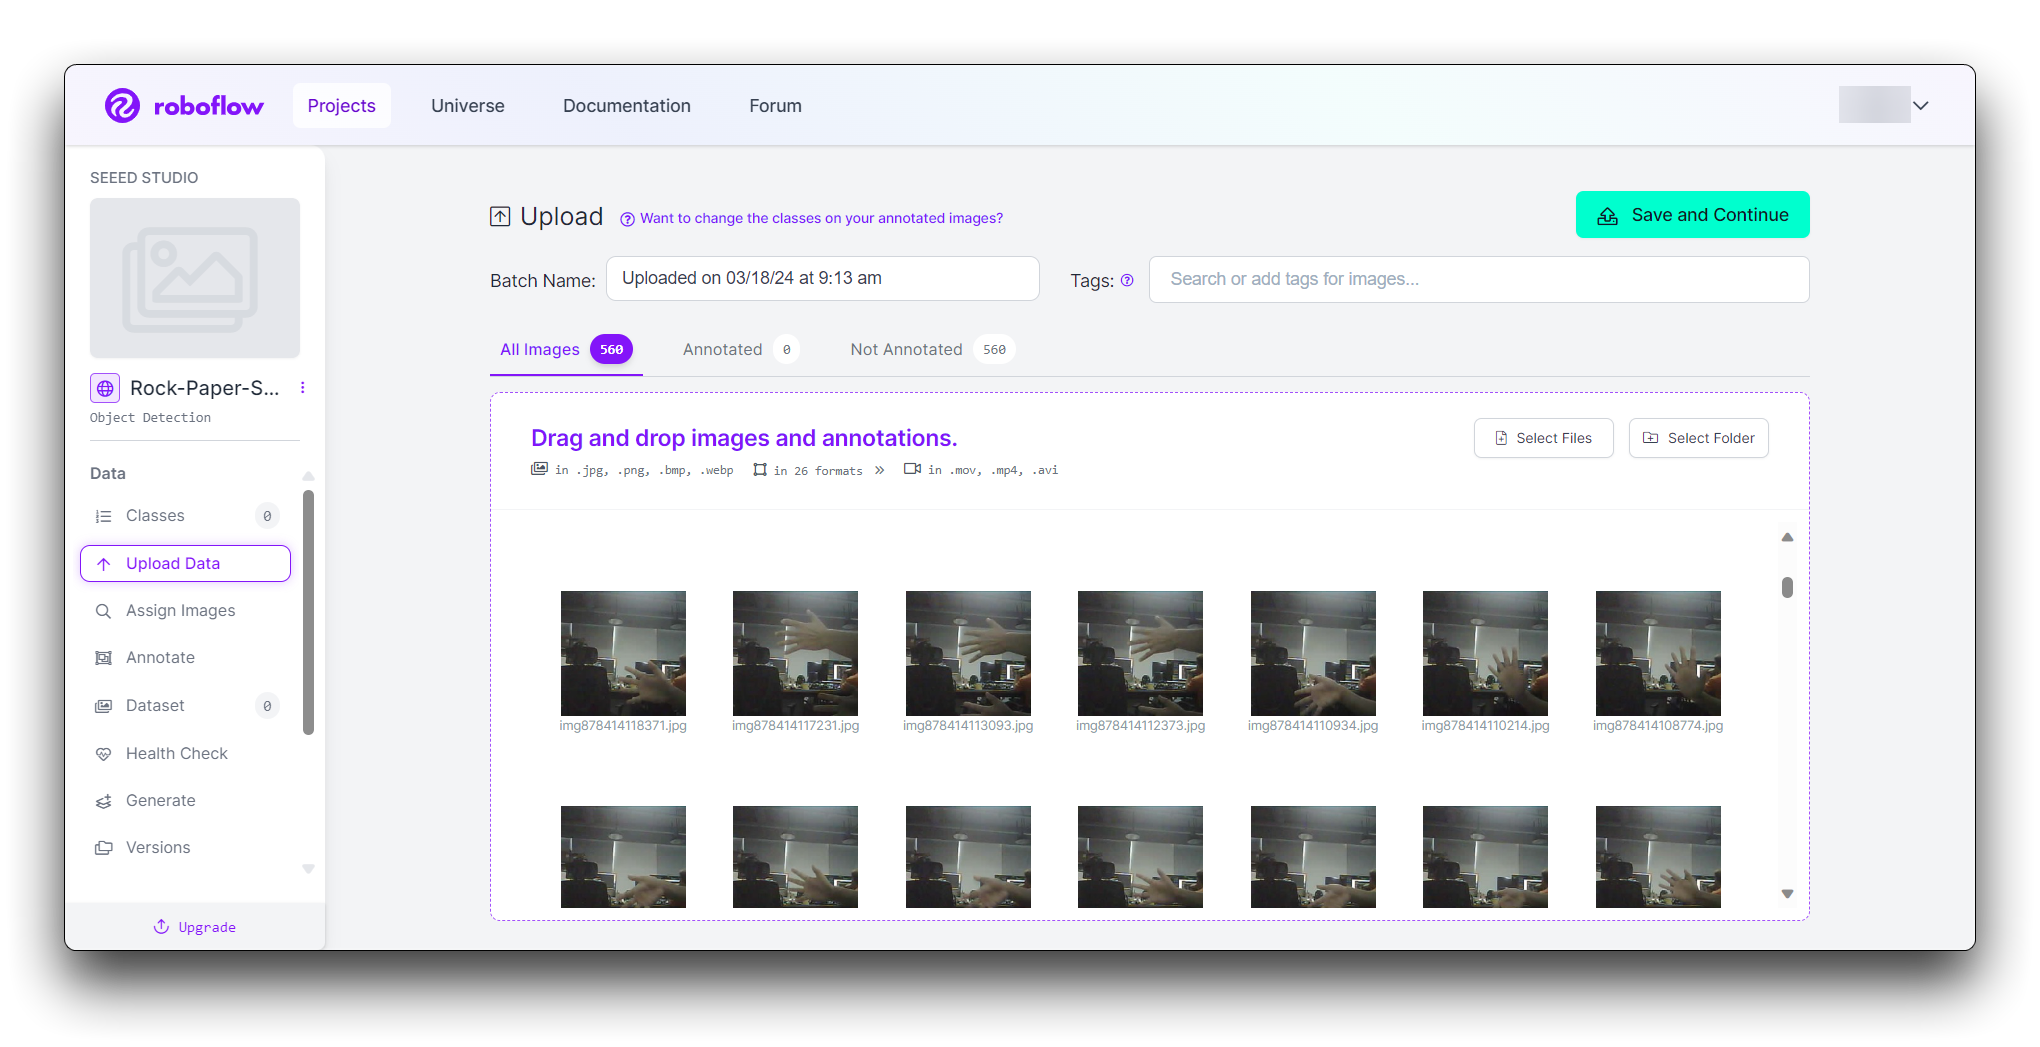Viewport: 2040px width, 1047px height.
Task: Expand the 26 formats double-chevron
Action: coord(879,470)
